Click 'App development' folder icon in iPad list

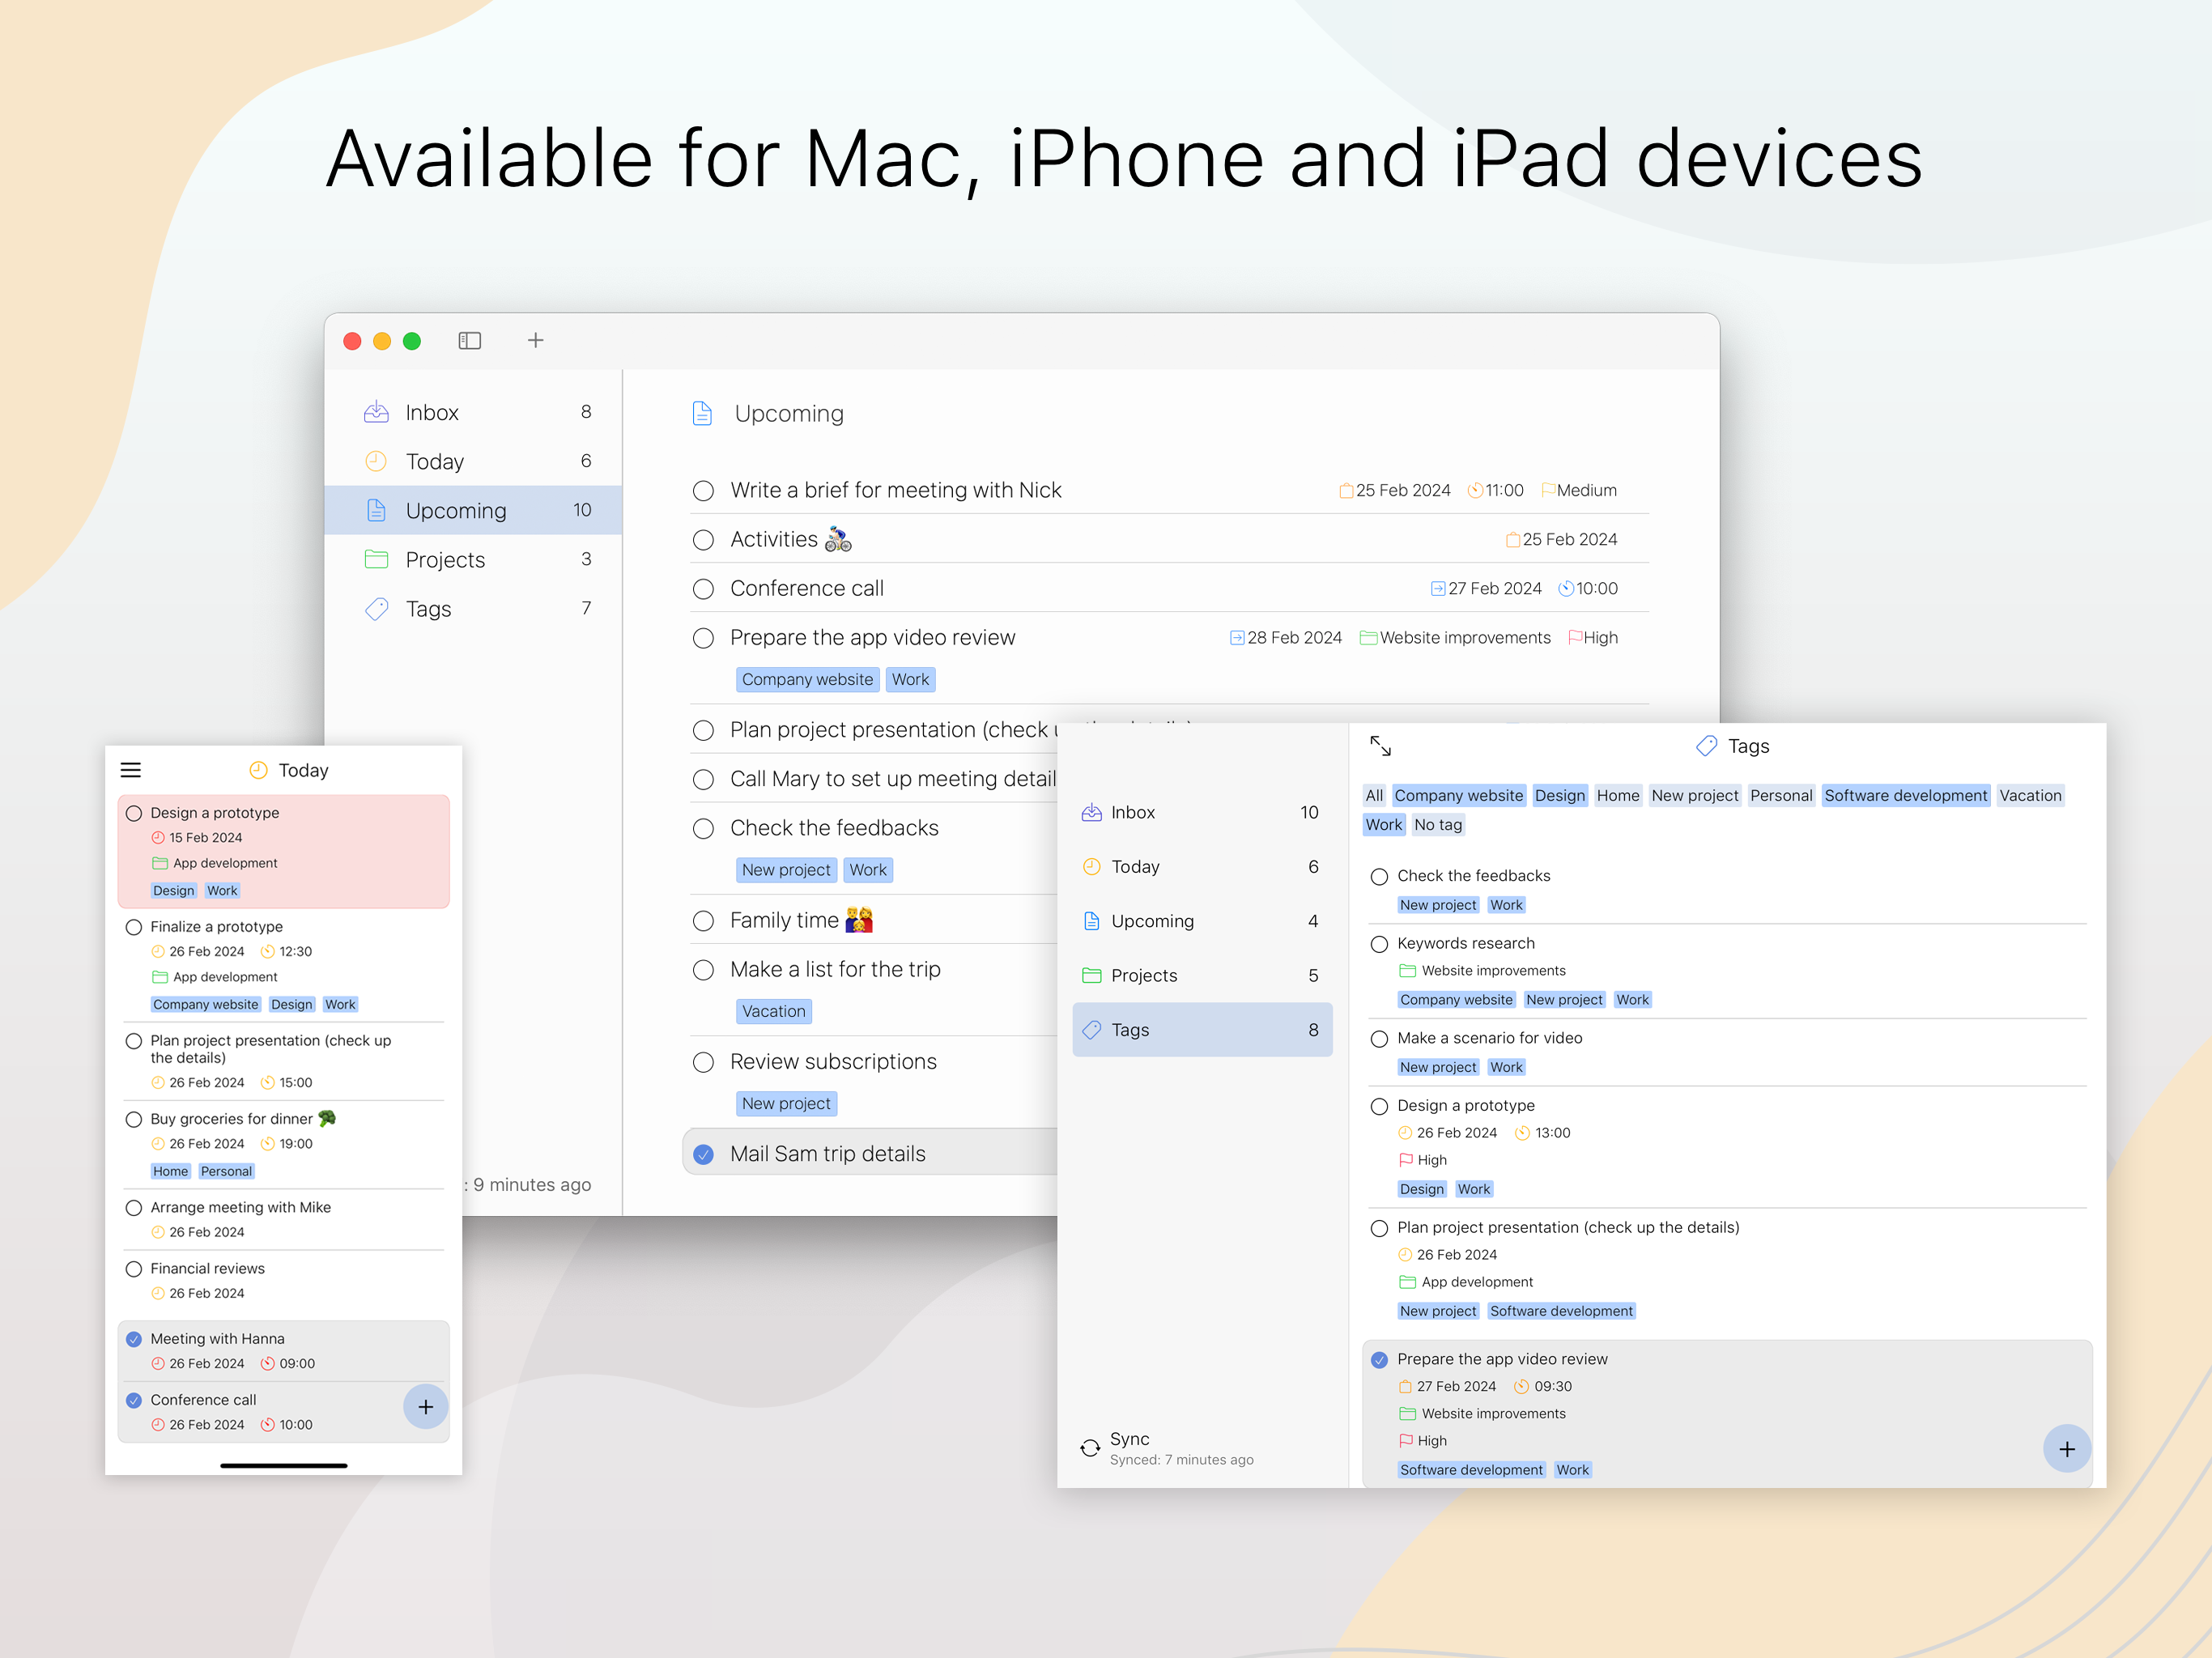(1407, 1282)
